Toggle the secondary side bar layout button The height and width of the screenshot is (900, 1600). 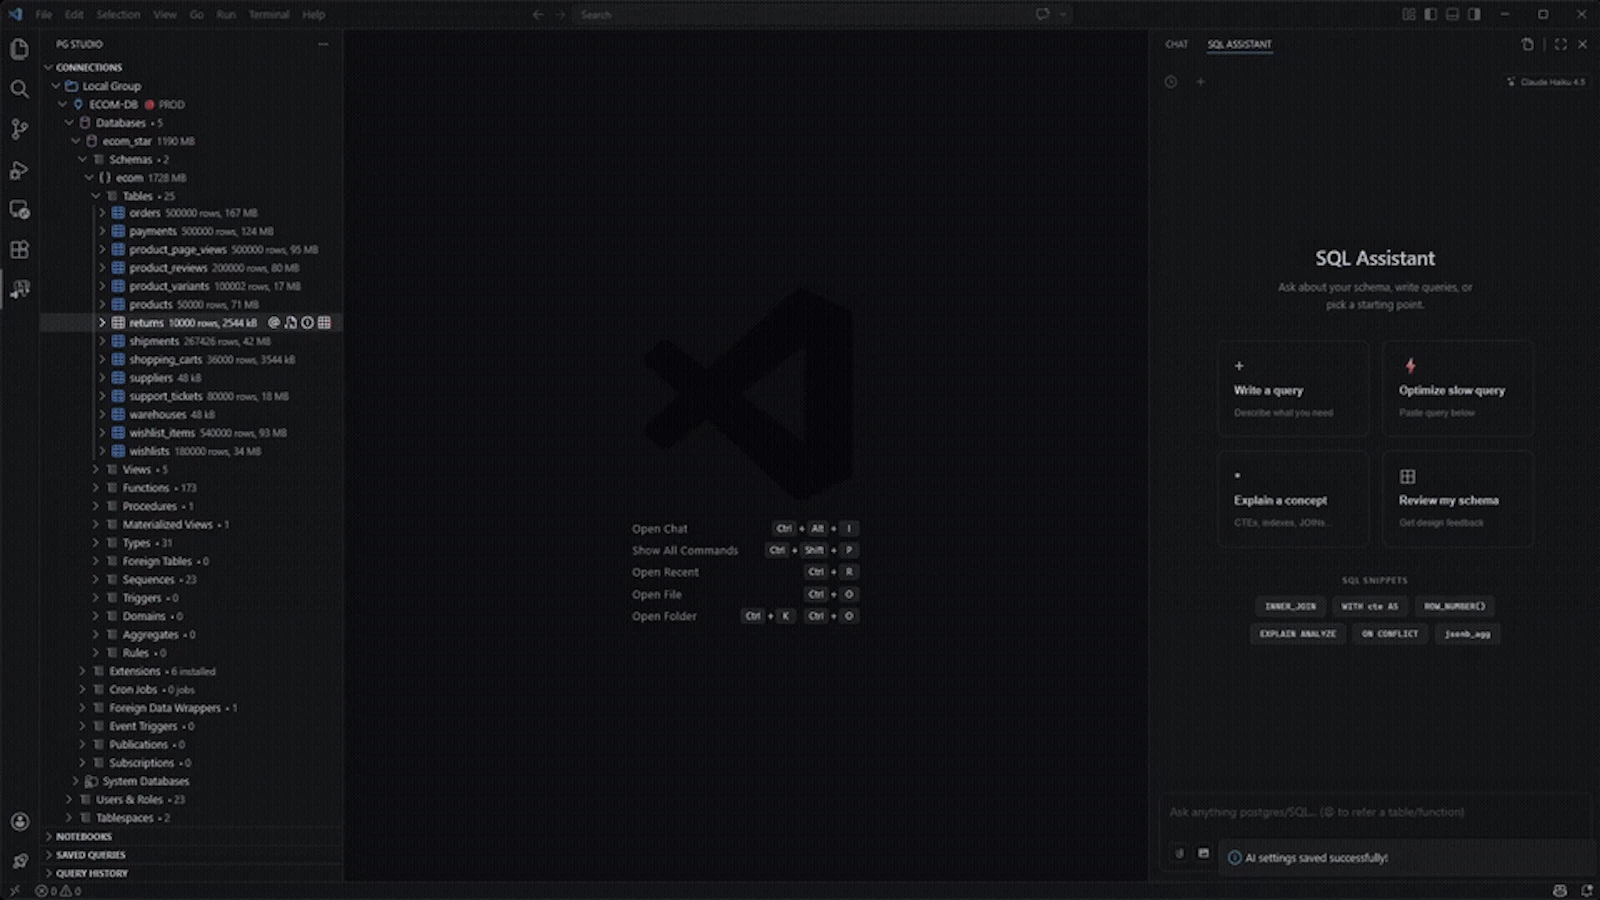coord(1474,15)
